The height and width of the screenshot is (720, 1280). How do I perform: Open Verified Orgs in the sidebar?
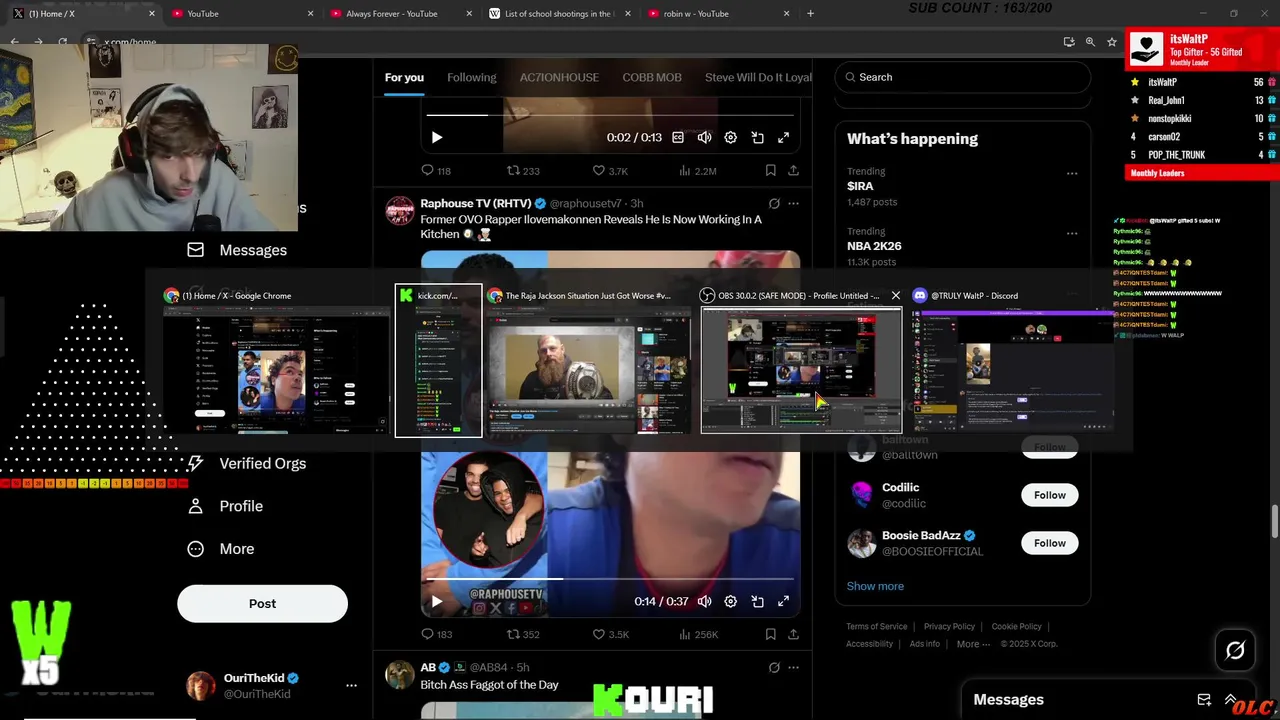pyautogui.click(x=247, y=463)
